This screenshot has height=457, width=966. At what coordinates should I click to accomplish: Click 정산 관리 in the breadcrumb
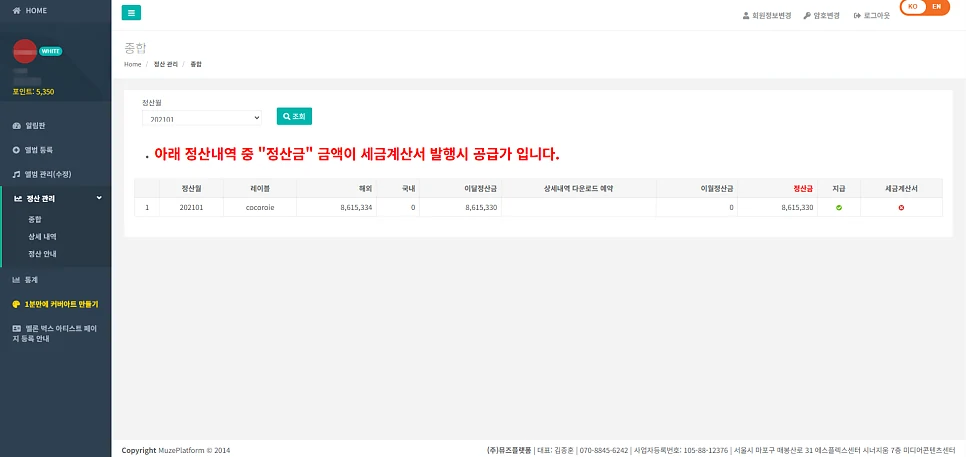pyautogui.click(x=166, y=64)
